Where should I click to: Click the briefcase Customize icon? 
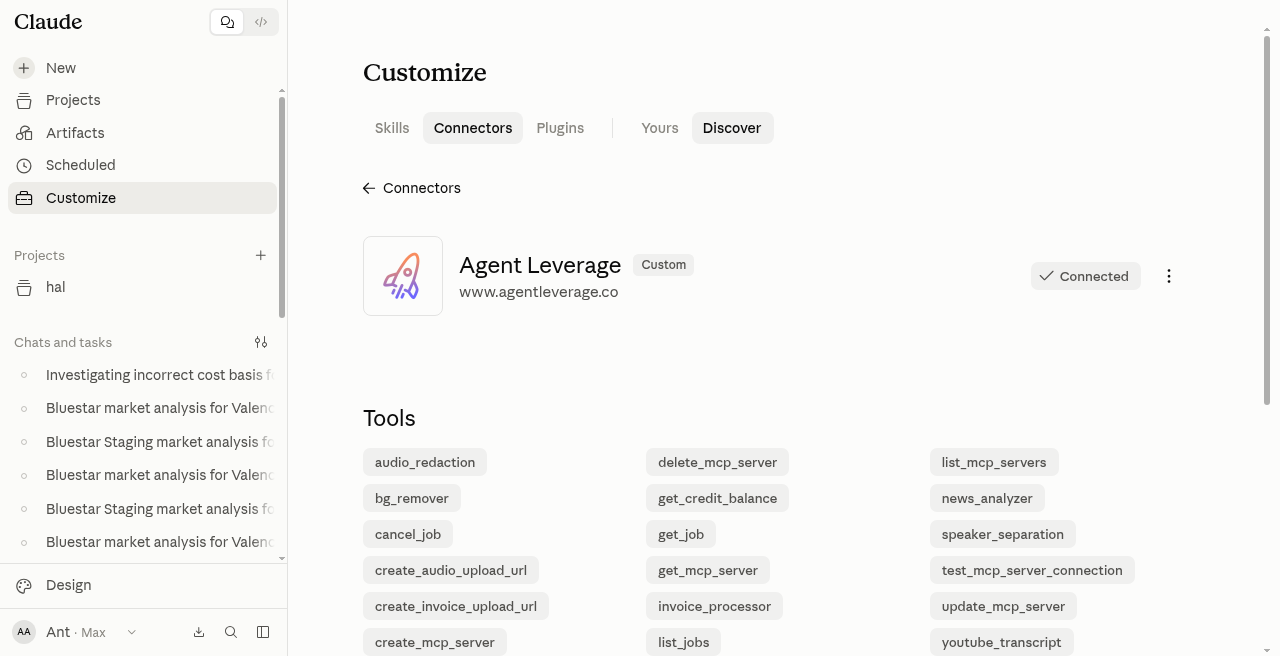click(x=24, y=198)
